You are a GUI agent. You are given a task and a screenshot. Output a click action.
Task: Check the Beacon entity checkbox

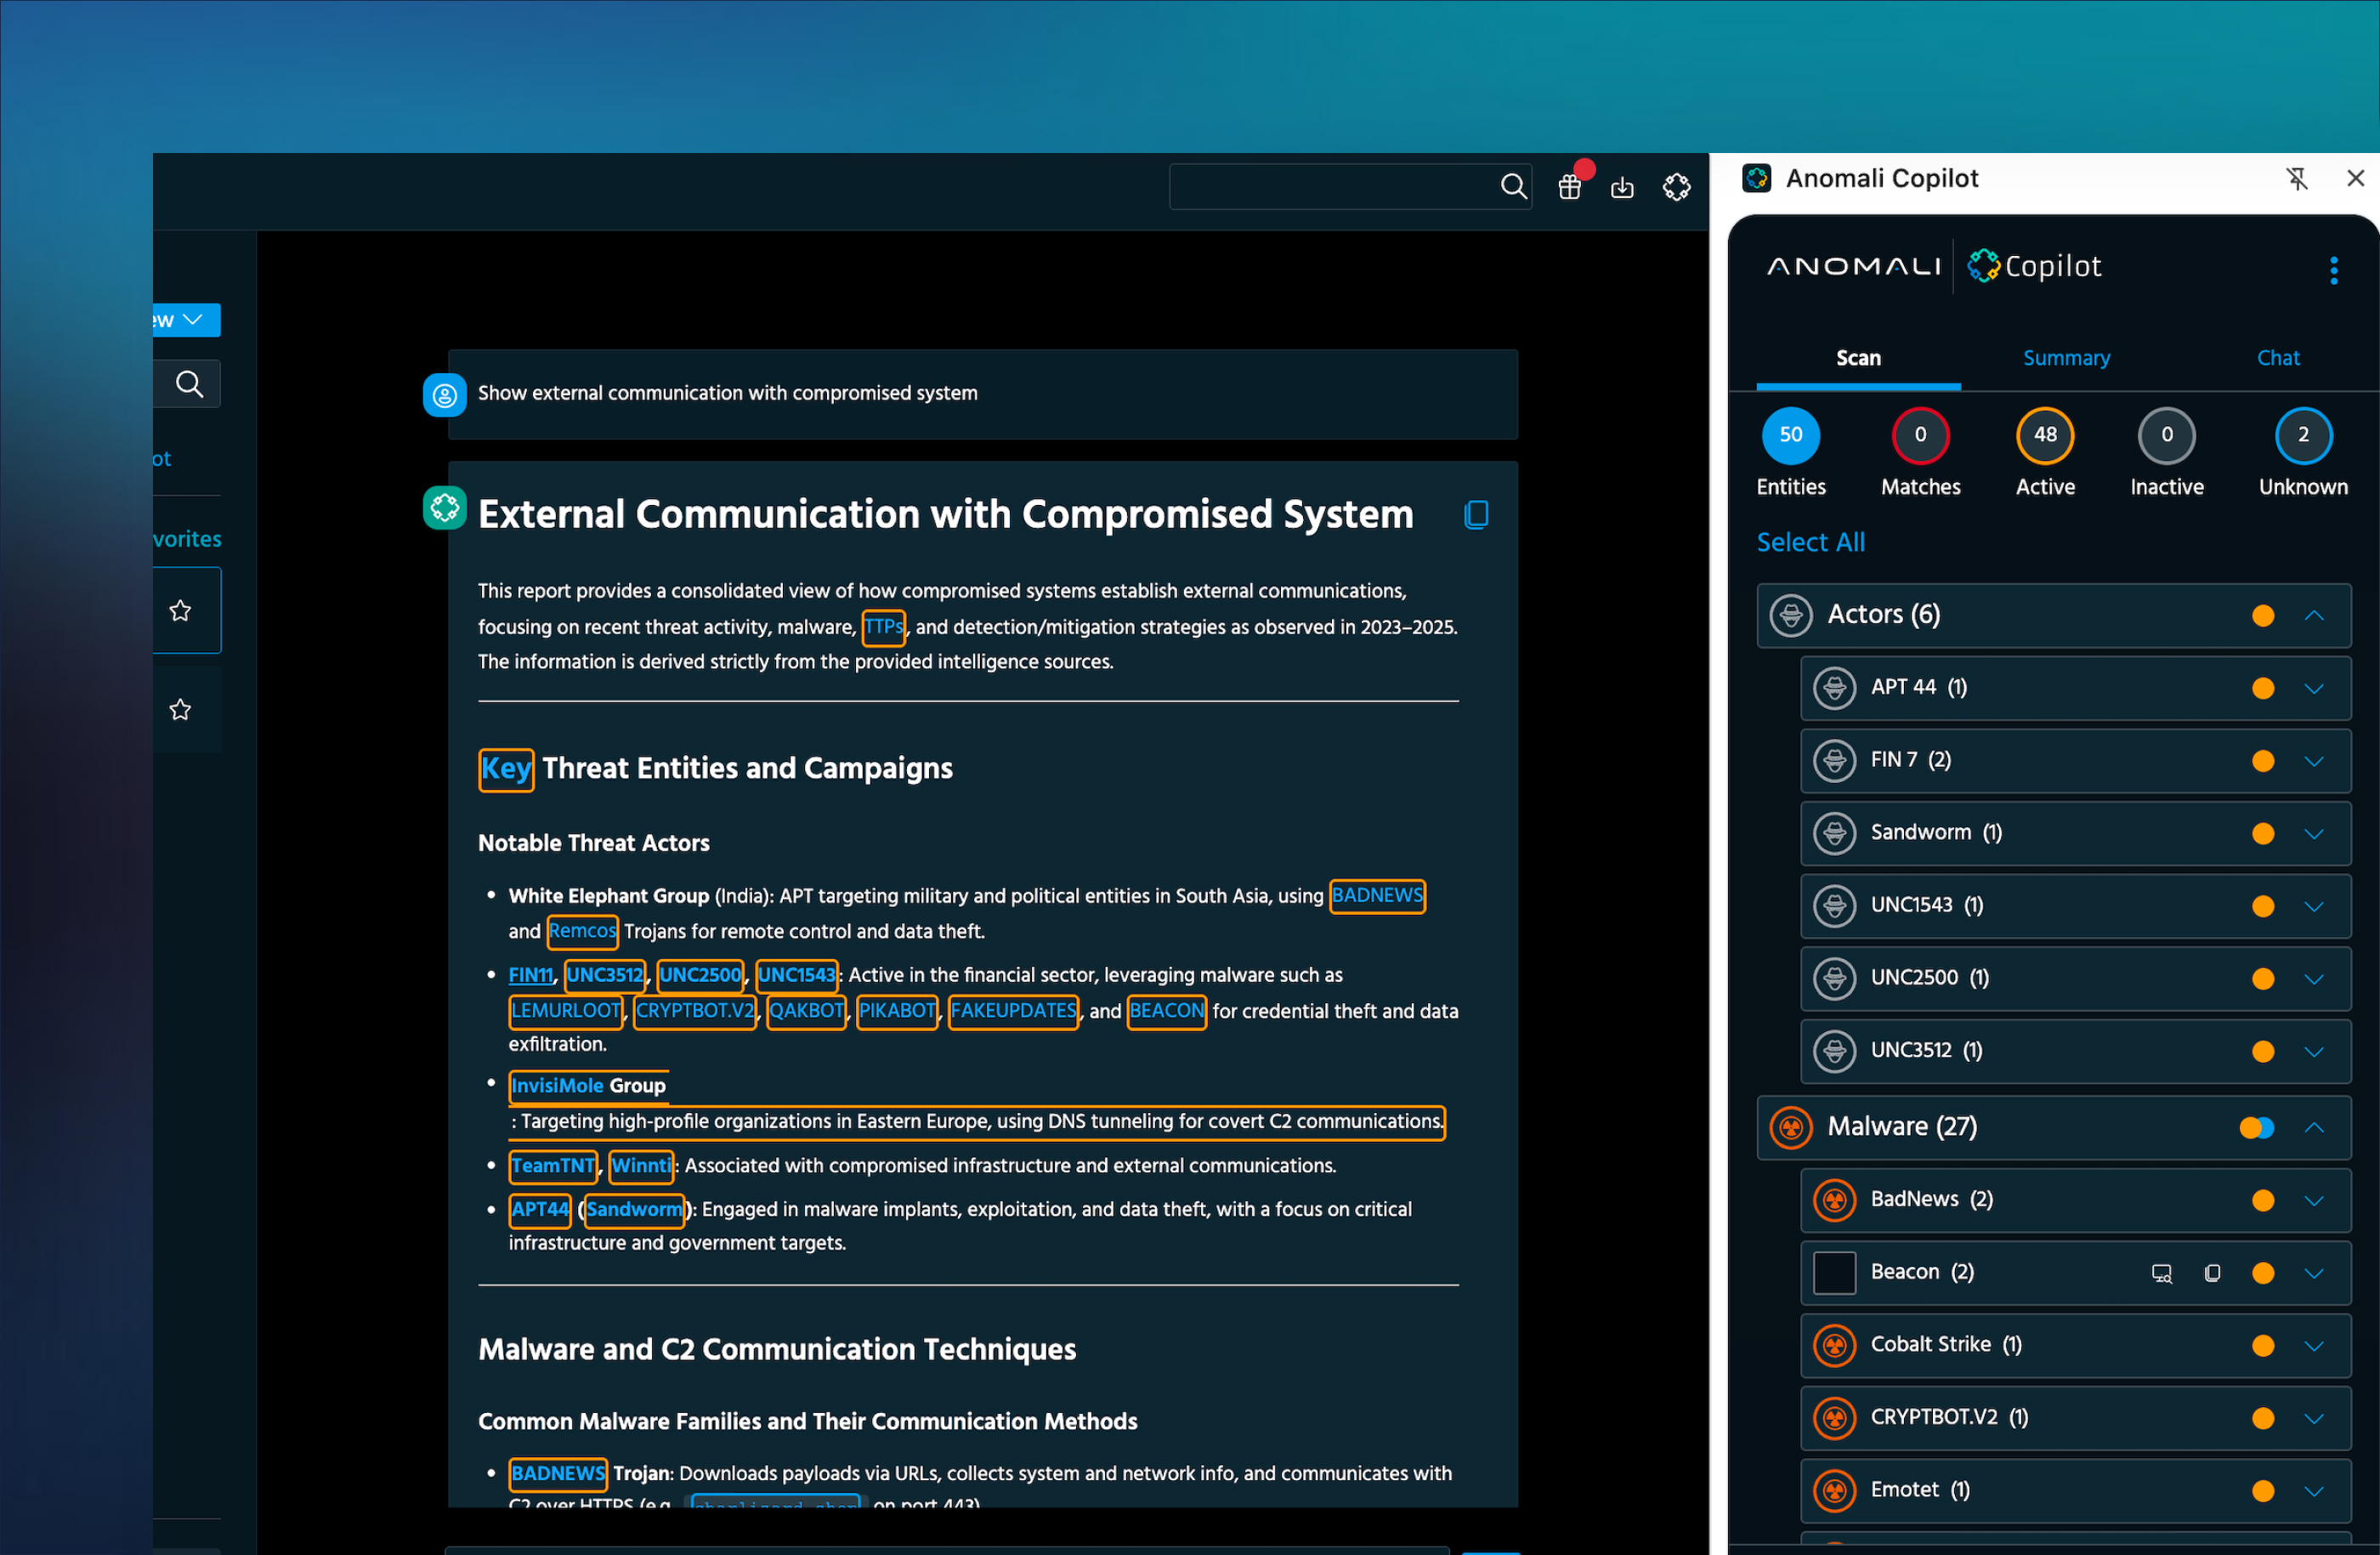pos(1834,1272)
